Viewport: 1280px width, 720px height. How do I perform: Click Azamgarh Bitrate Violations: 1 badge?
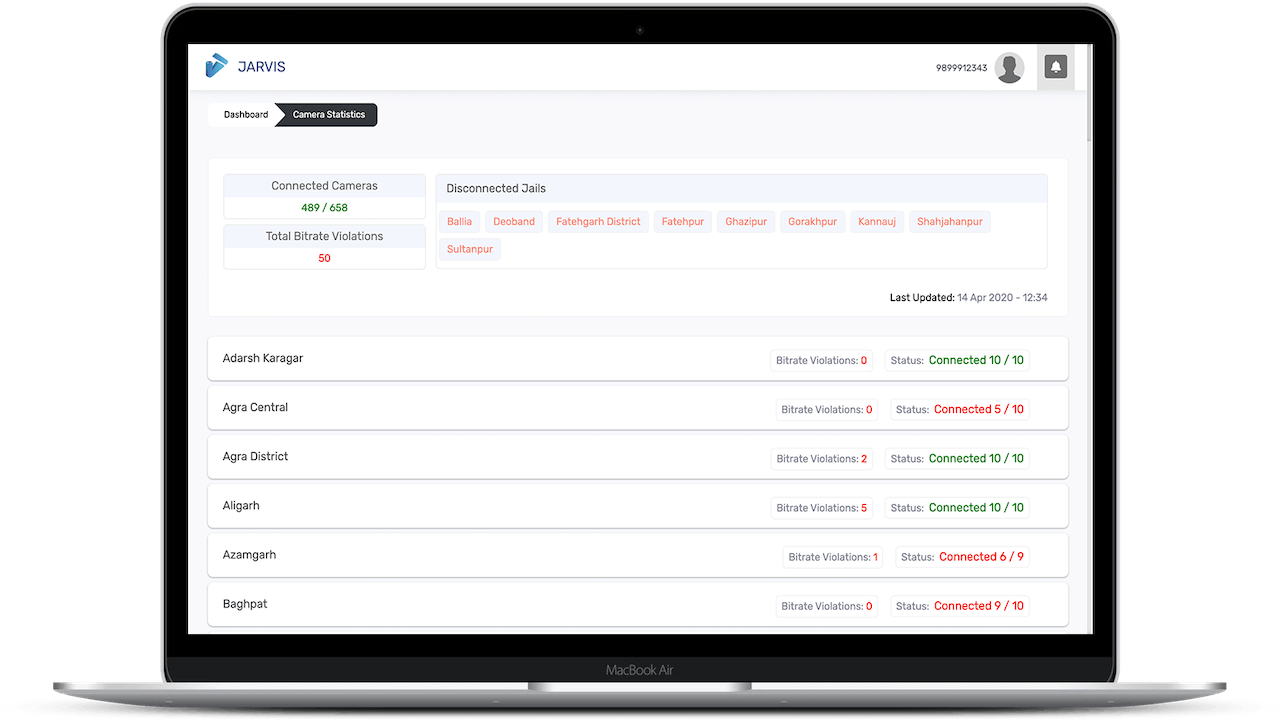coord(833,556)
